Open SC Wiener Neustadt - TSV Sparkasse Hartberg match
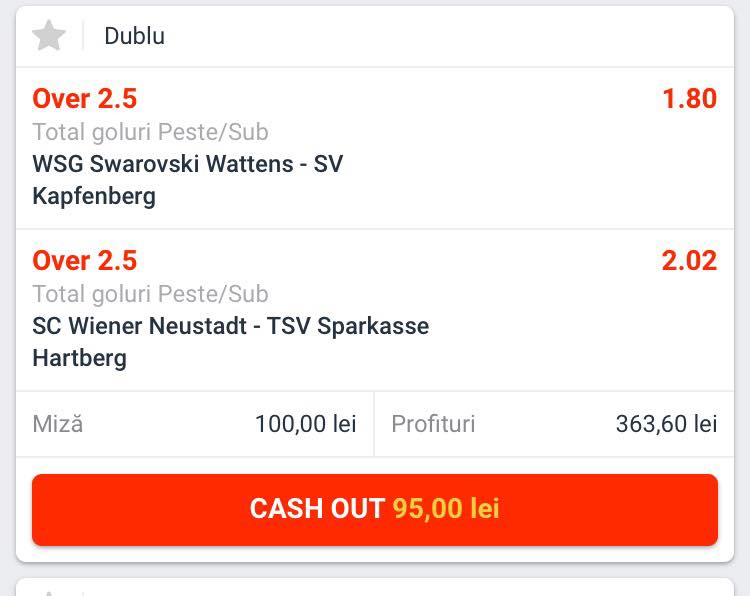Screen dimensions: 750x596 (231, 342)
